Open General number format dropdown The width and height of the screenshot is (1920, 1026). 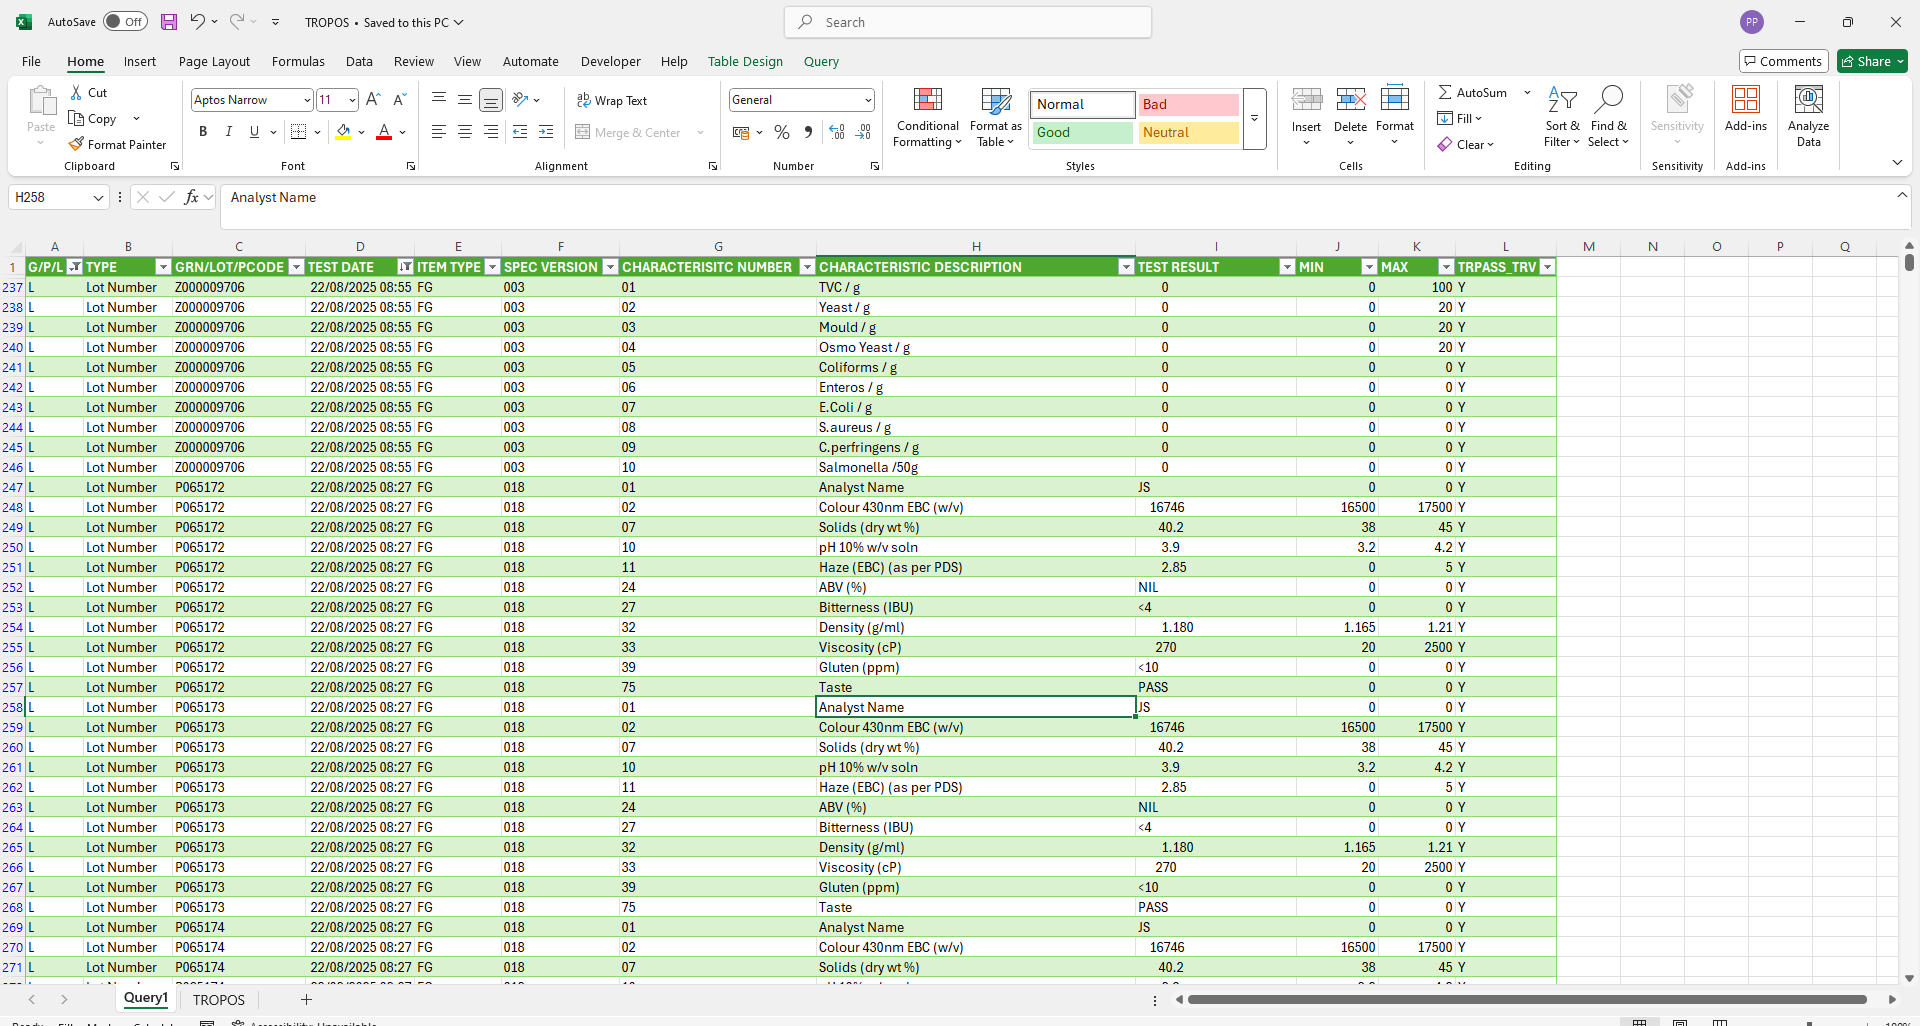(868, 100)
